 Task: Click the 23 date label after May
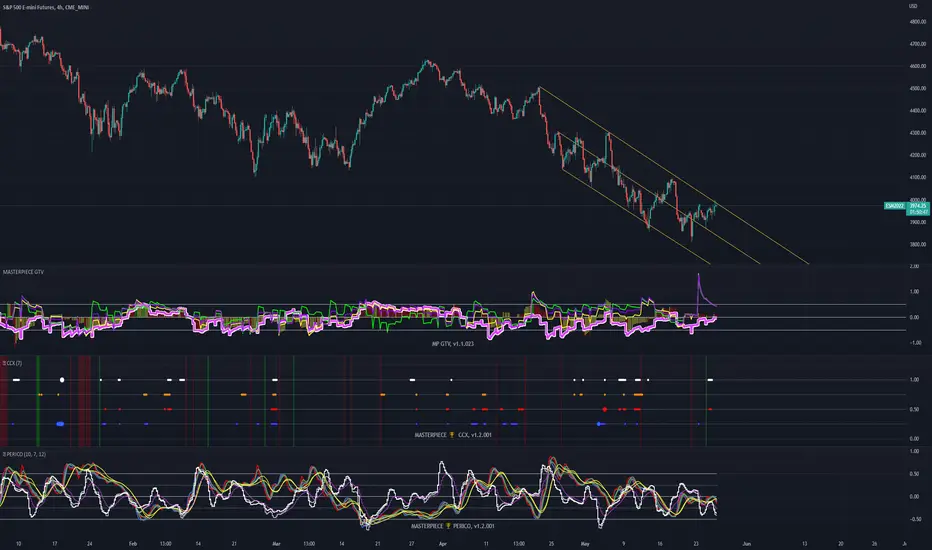coord(696,543)
